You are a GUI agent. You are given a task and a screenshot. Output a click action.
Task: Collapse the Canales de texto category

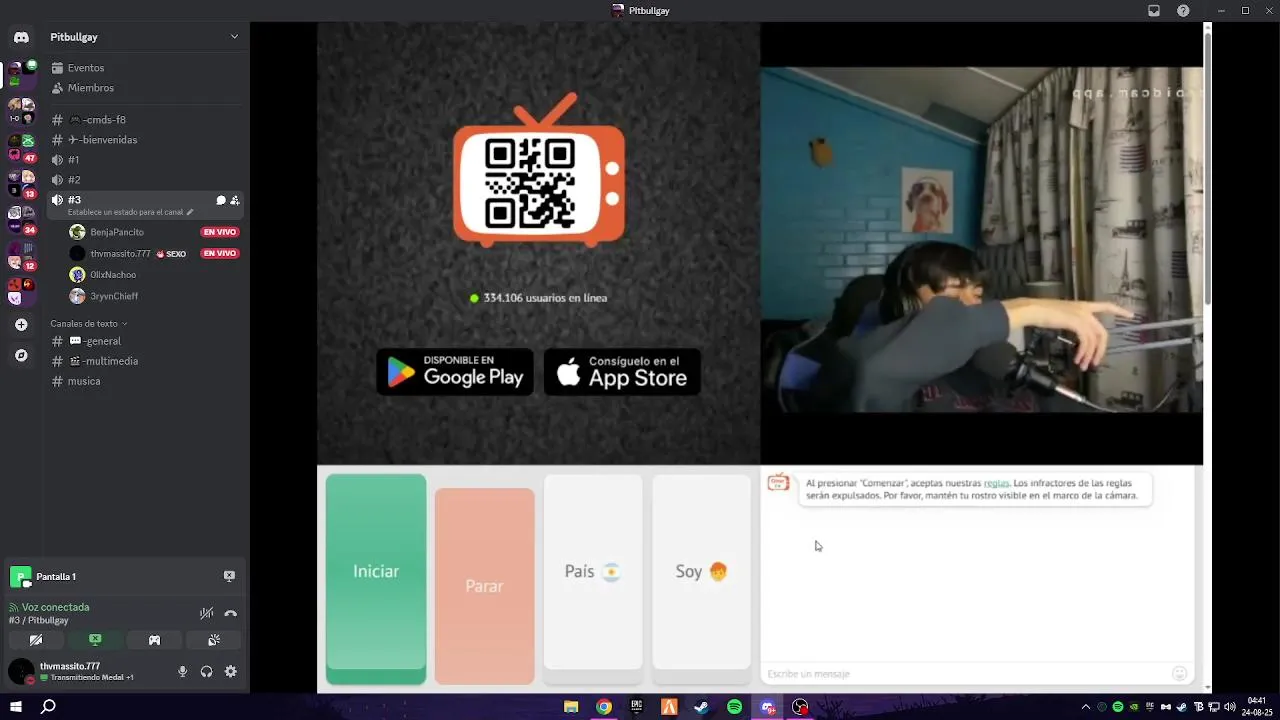click(88, 324)
